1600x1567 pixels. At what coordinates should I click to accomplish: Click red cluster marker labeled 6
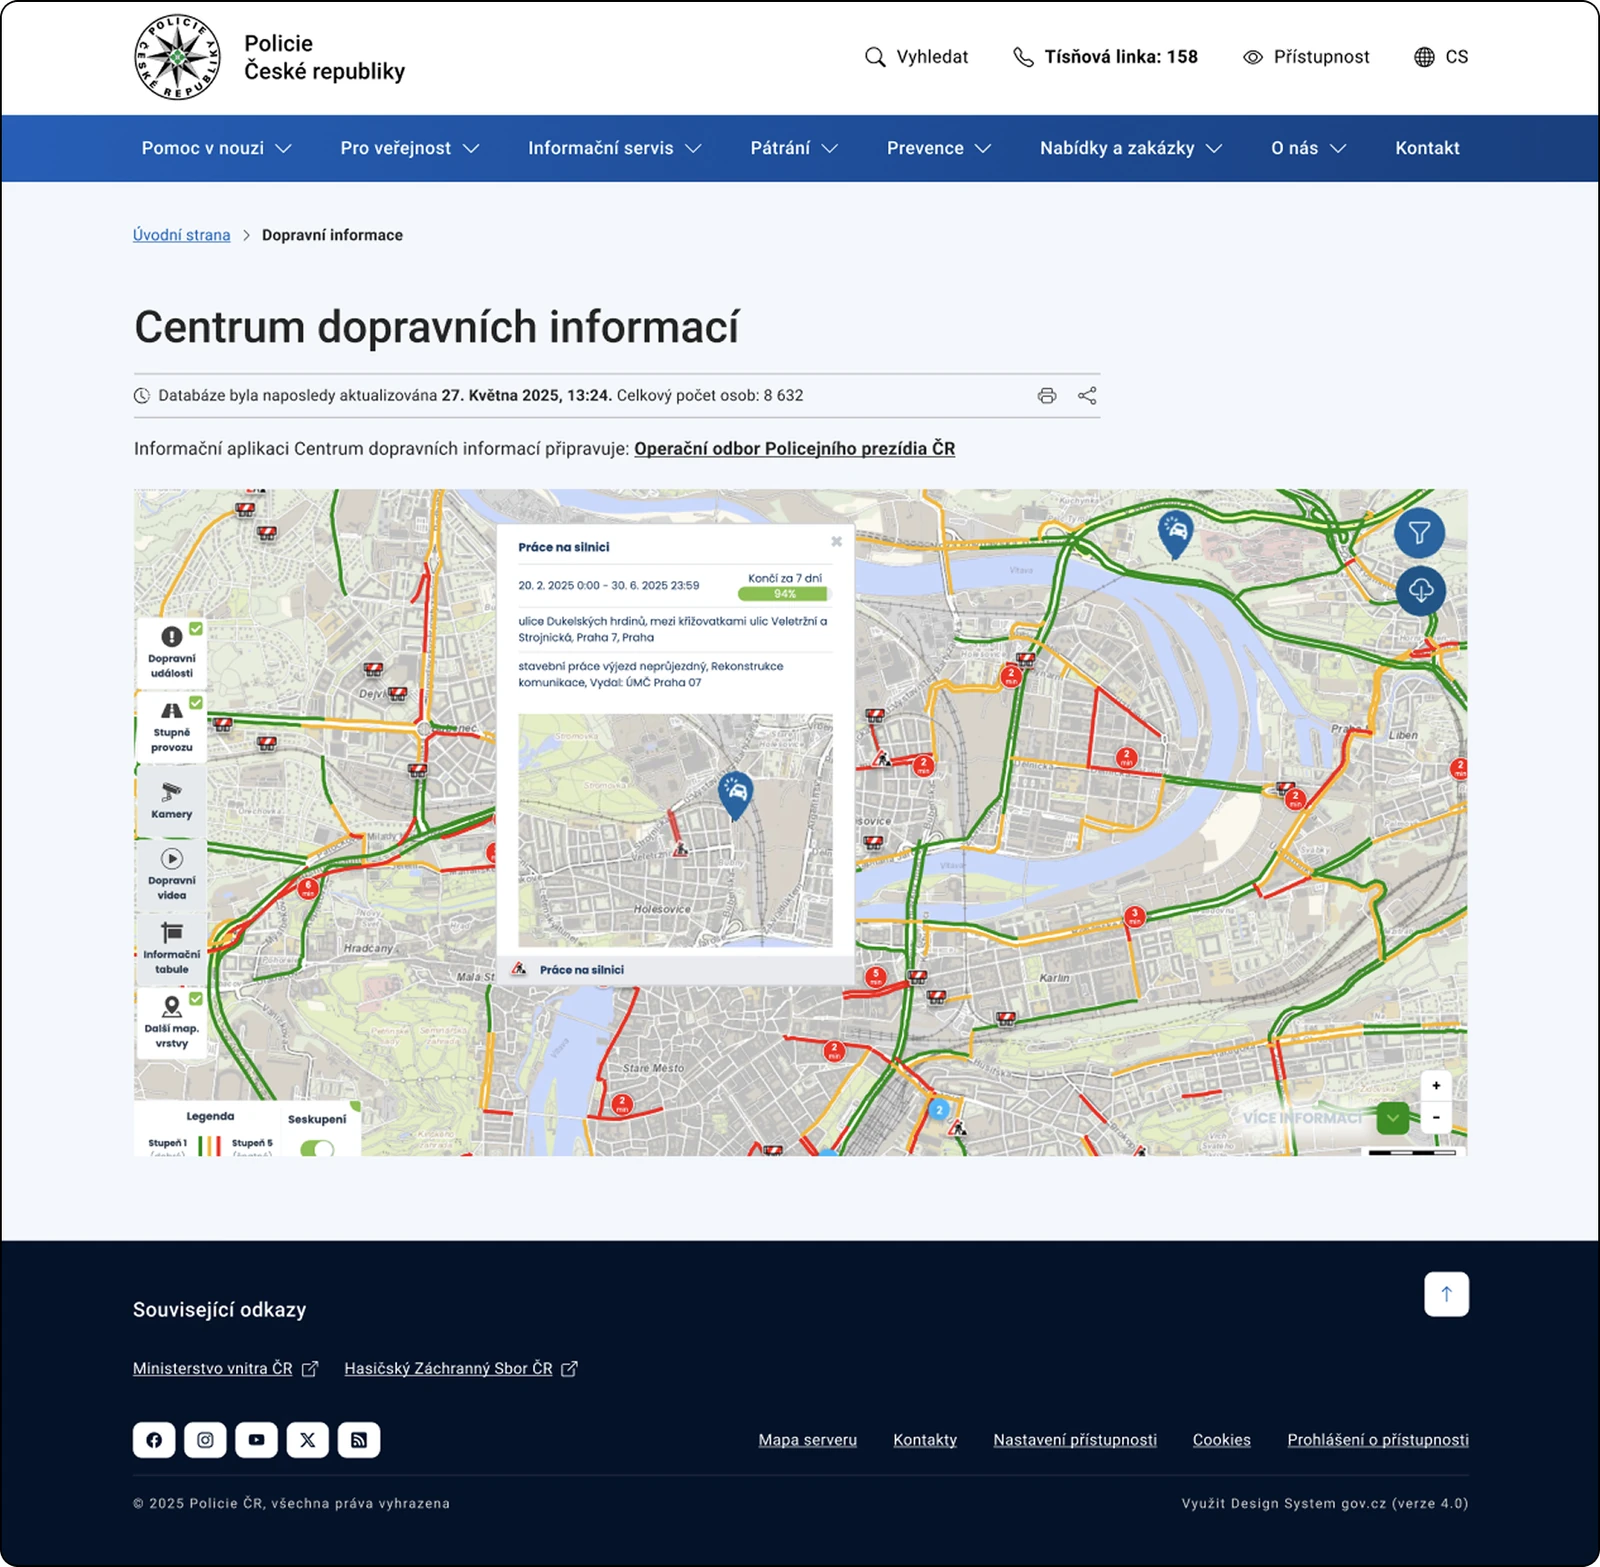(308, 887)
